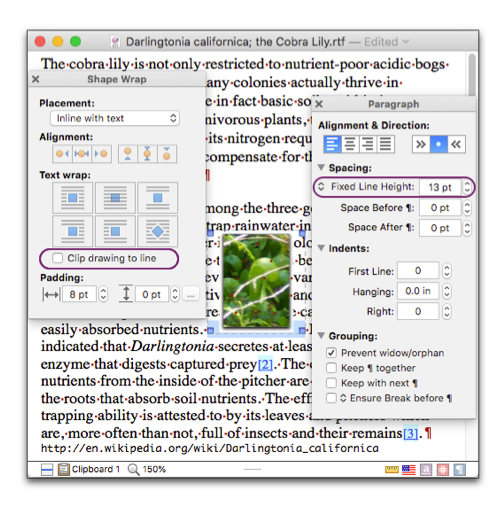Viewport: 504px width, 506px height.
Task: Click the US flag language icon
Action: click(x=409, y=469)
